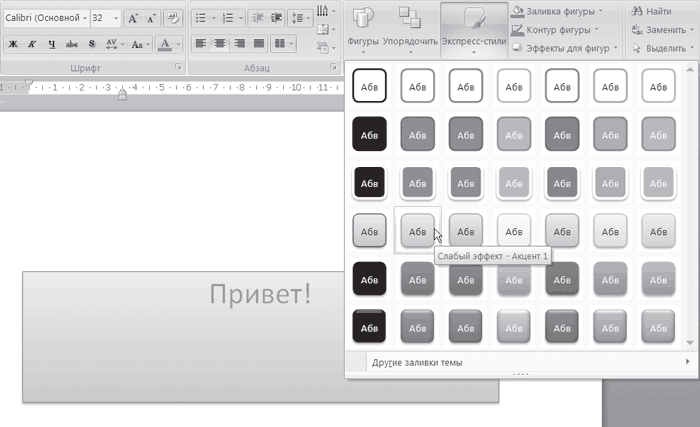This screenshot has height=427, width=700.
Task: Click the strikethrough text icon
Action: 72,44
